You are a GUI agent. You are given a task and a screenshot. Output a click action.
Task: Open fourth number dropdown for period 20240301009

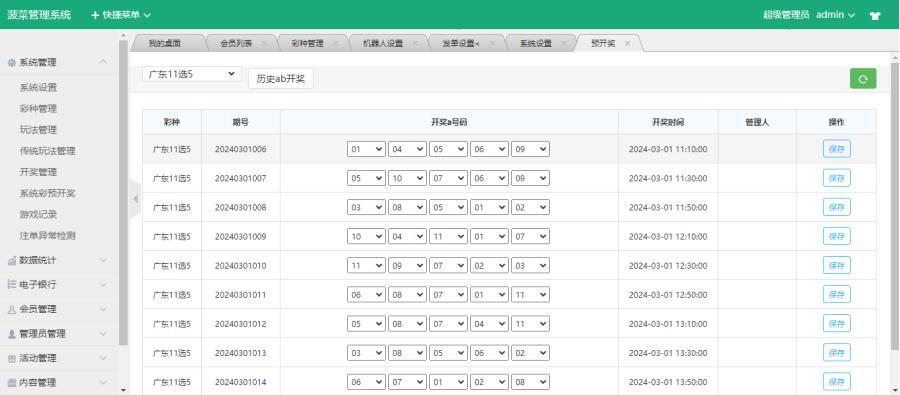coord(489,237)
